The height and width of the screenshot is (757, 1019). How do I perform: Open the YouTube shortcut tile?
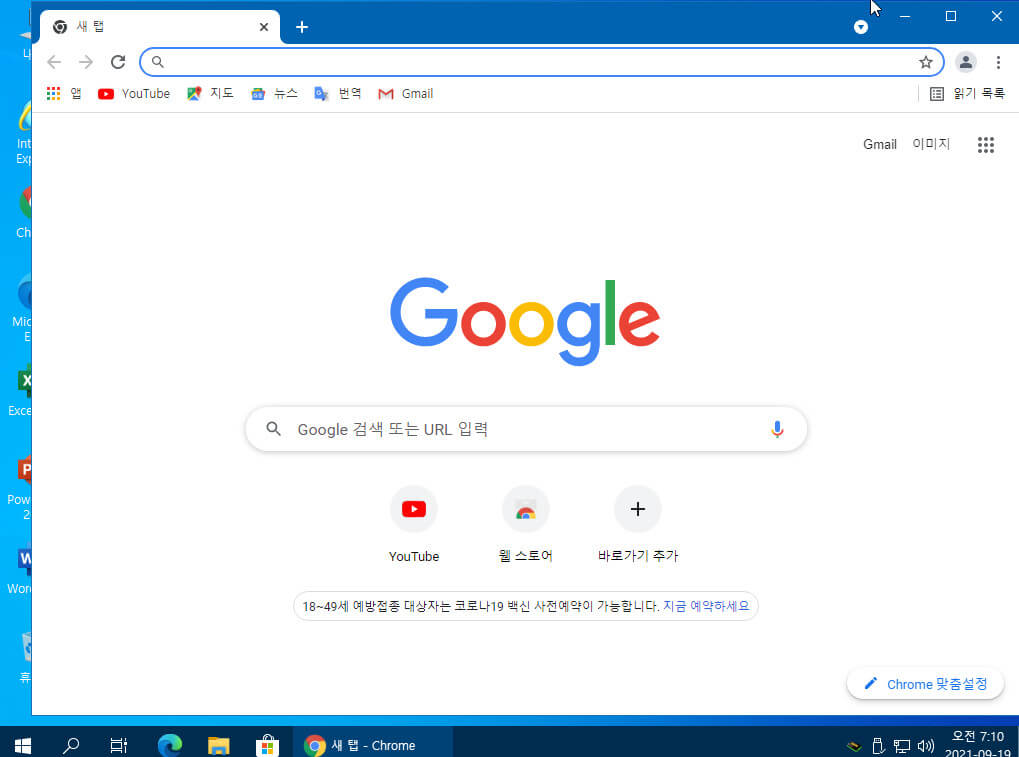(413, 524)
